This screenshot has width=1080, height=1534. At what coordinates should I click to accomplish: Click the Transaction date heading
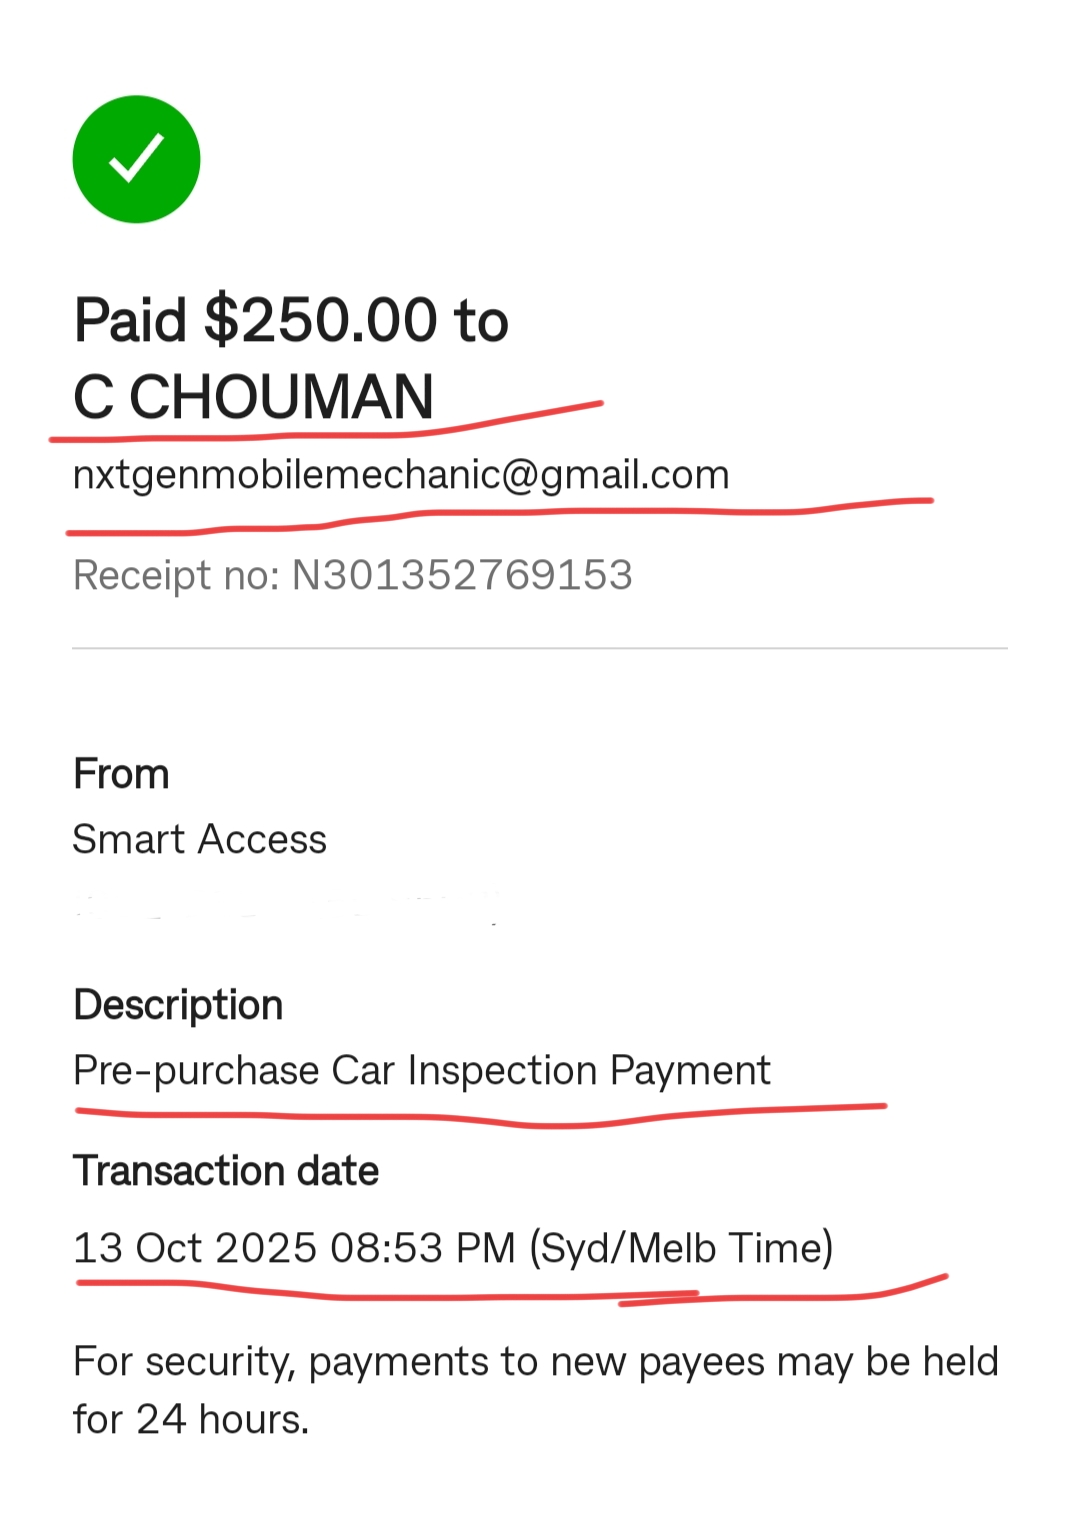[226, 1171]
